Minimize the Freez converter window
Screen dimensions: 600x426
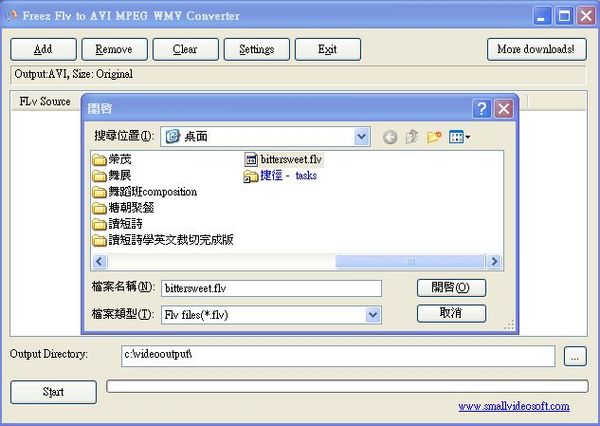tap(542, 16)
